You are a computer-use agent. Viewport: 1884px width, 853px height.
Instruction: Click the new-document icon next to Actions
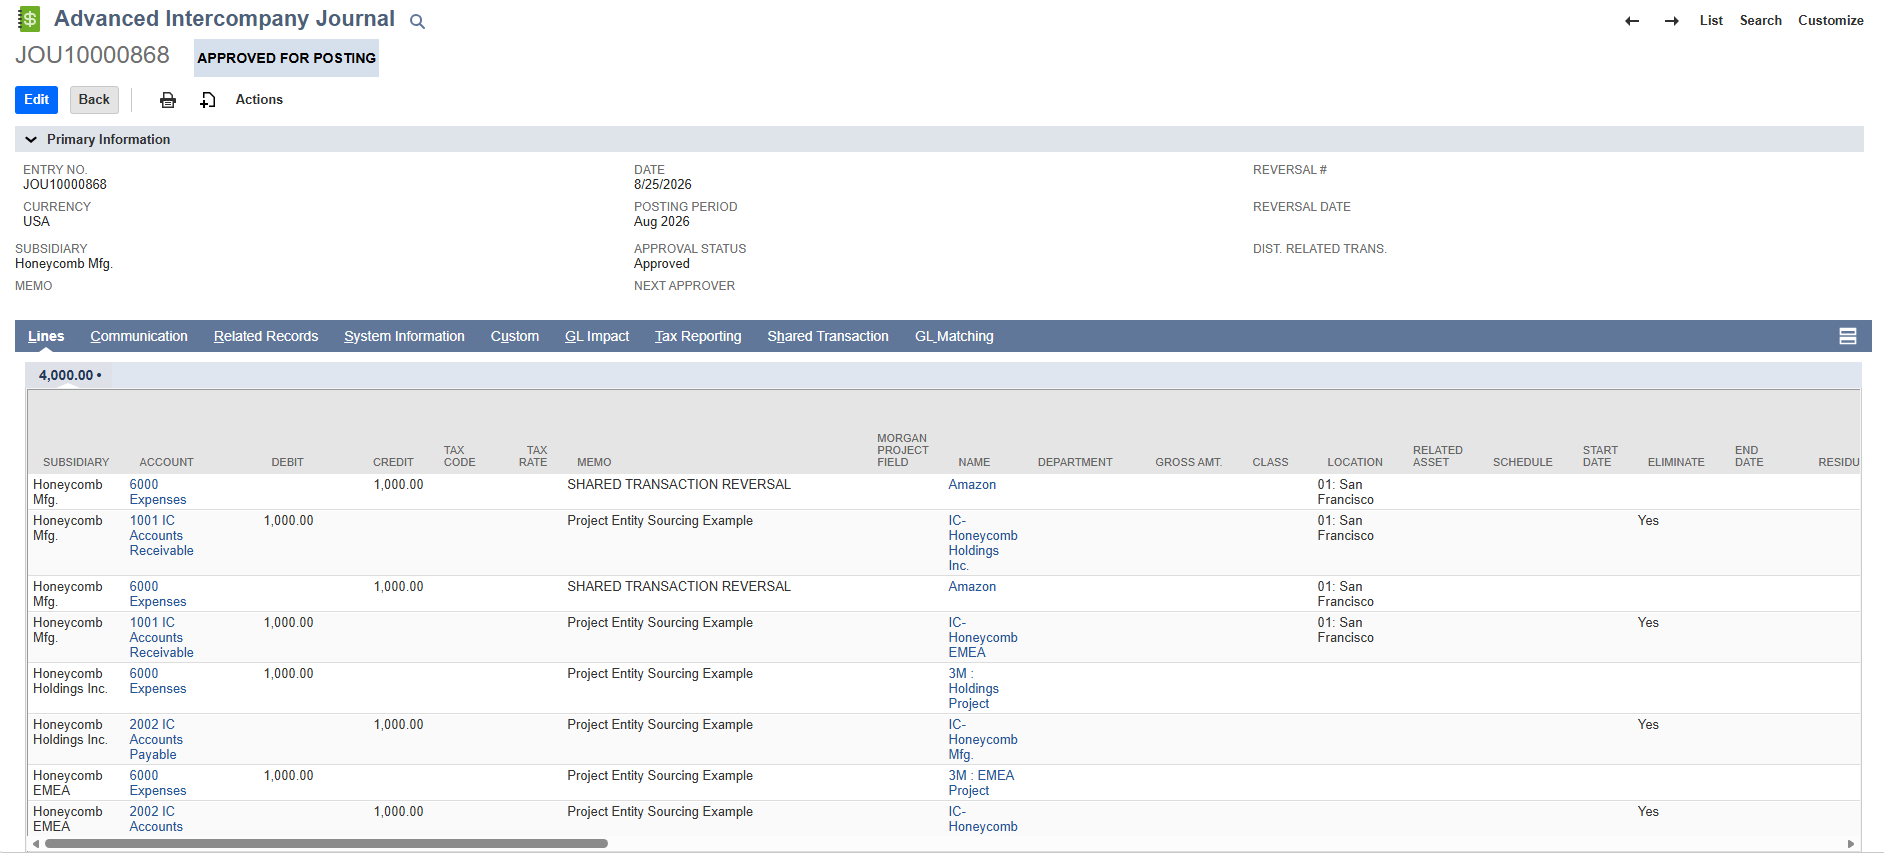point(208,100)
